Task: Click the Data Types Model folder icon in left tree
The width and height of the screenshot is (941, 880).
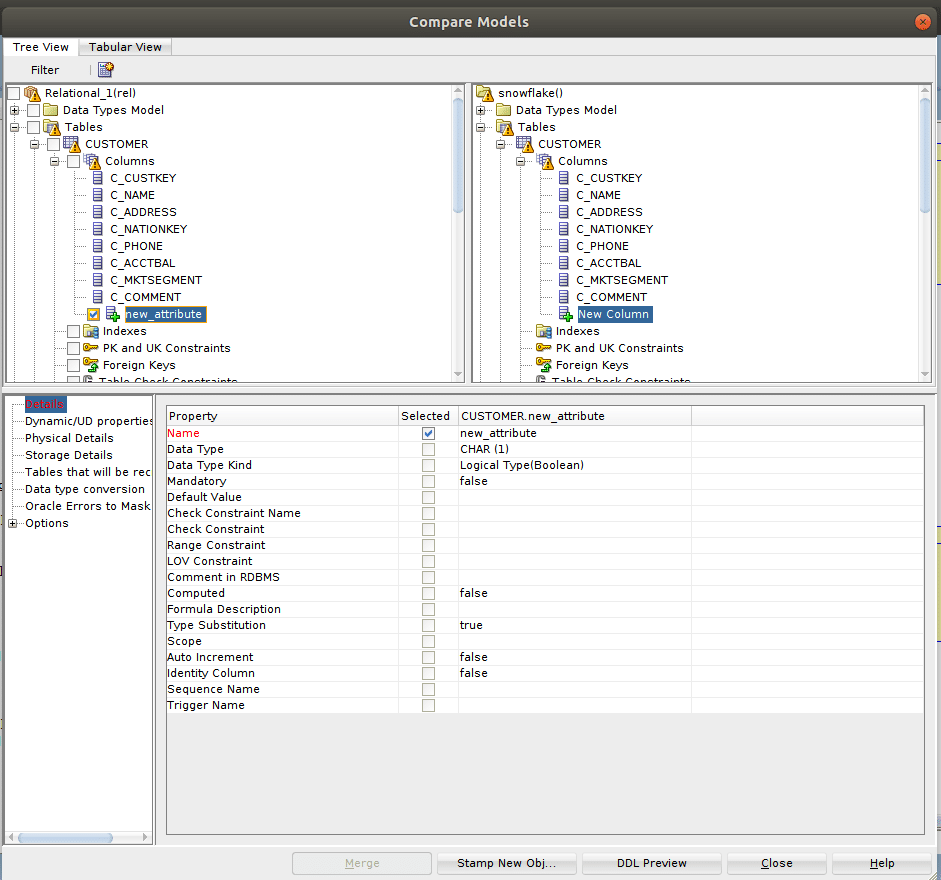Action: click(x=50, y=110)
